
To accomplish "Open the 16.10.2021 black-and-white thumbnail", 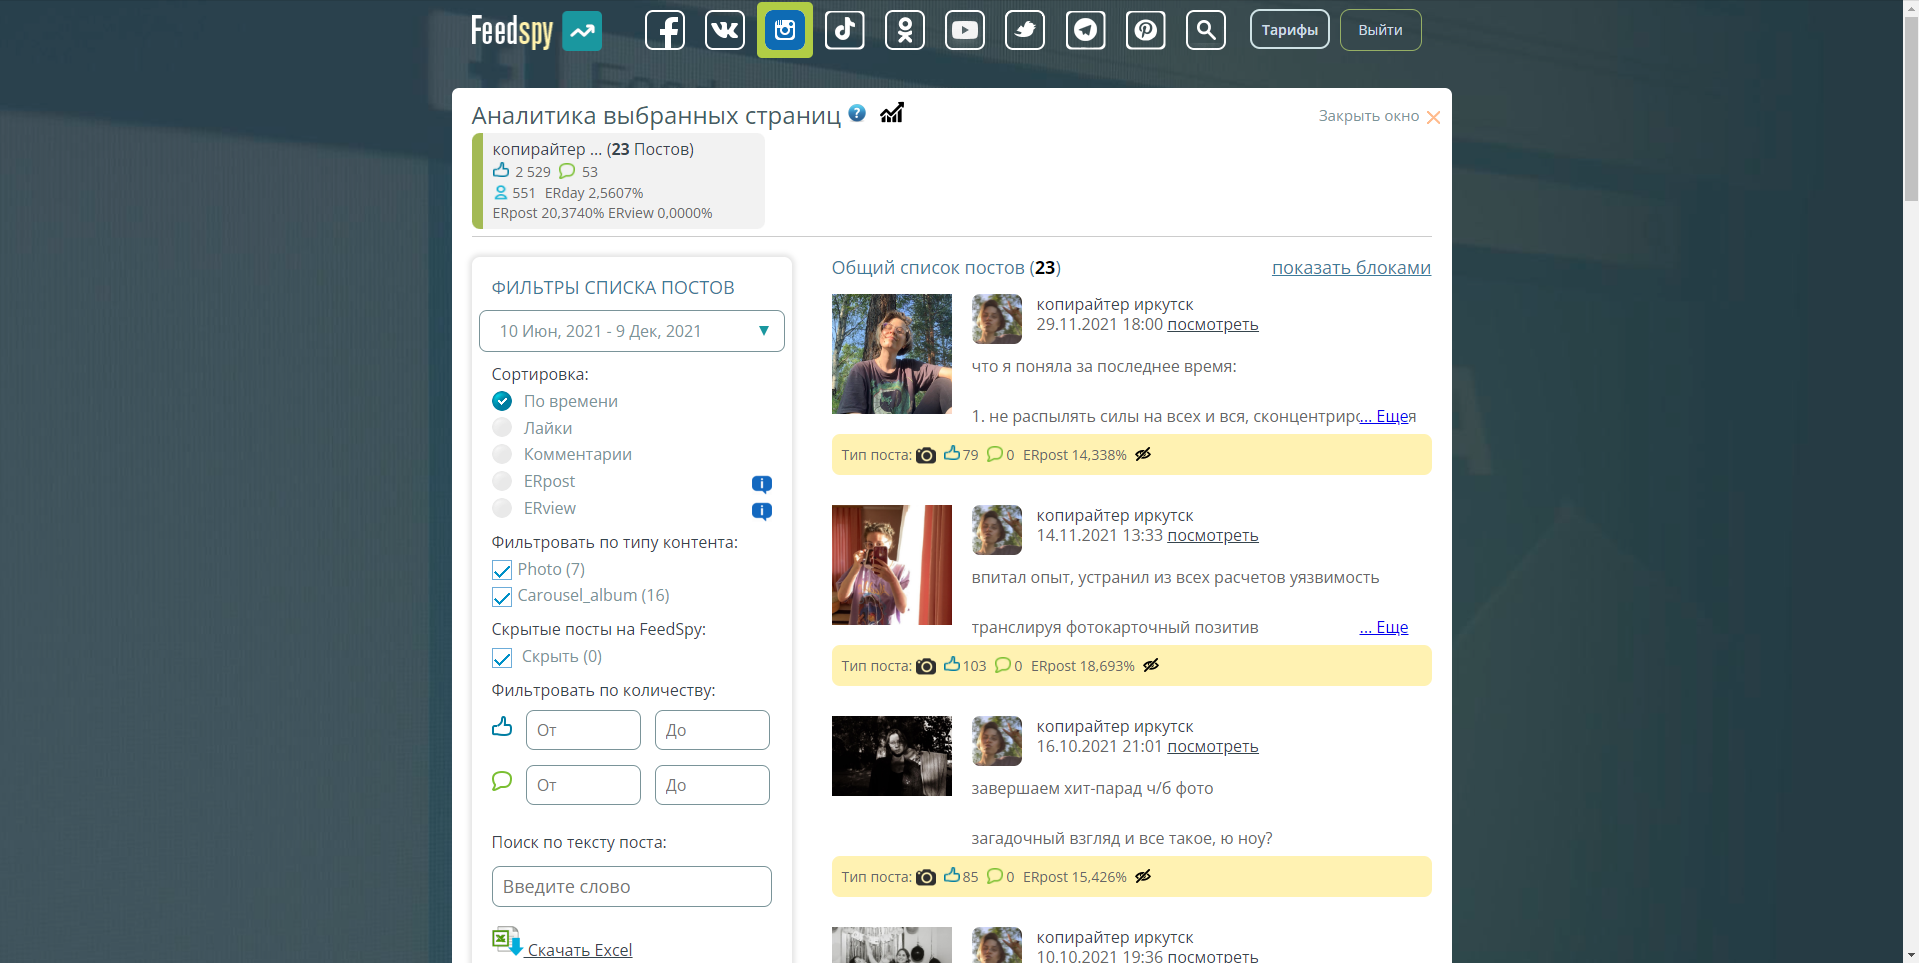I will click(892, 756).
